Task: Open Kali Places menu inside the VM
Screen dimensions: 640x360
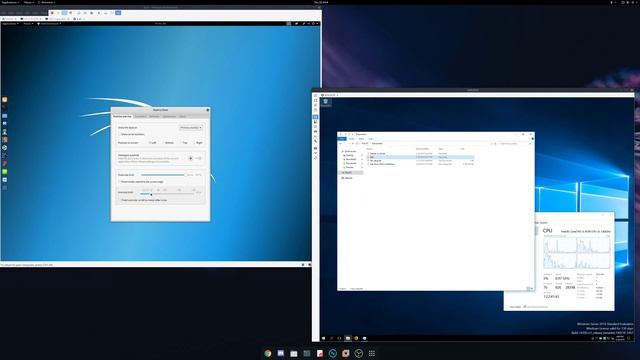Action: pos(28,24)
